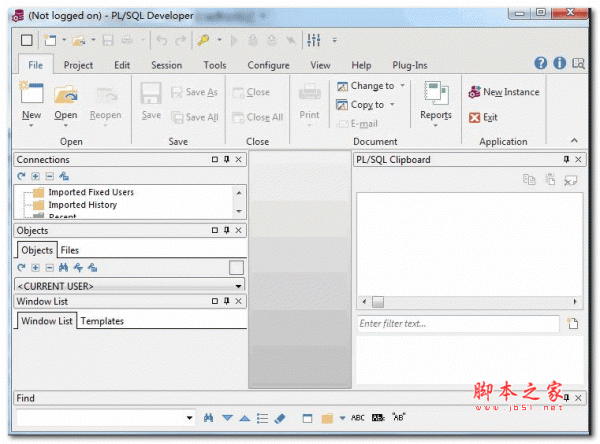Toggle the pin on the Connections panel
The width and height of the screenshot is (600, 444).
[227, 159]
